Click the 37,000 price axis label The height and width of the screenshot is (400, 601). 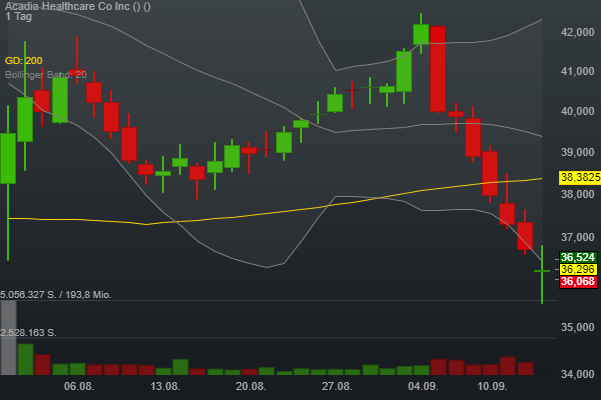coord(578,238)
